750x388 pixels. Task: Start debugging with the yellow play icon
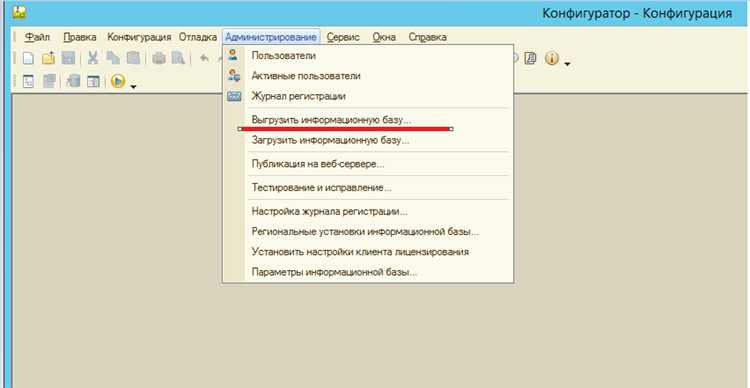pyautogui.click(x=118, y=81)
